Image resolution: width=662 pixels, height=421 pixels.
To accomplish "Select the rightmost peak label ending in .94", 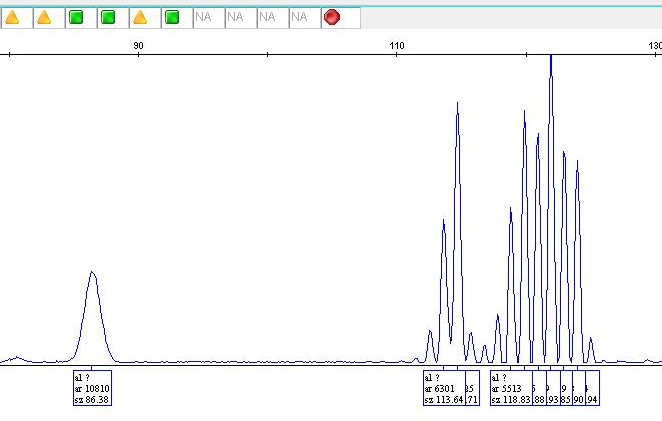I will pyautogui.click(x=592, y=388).
